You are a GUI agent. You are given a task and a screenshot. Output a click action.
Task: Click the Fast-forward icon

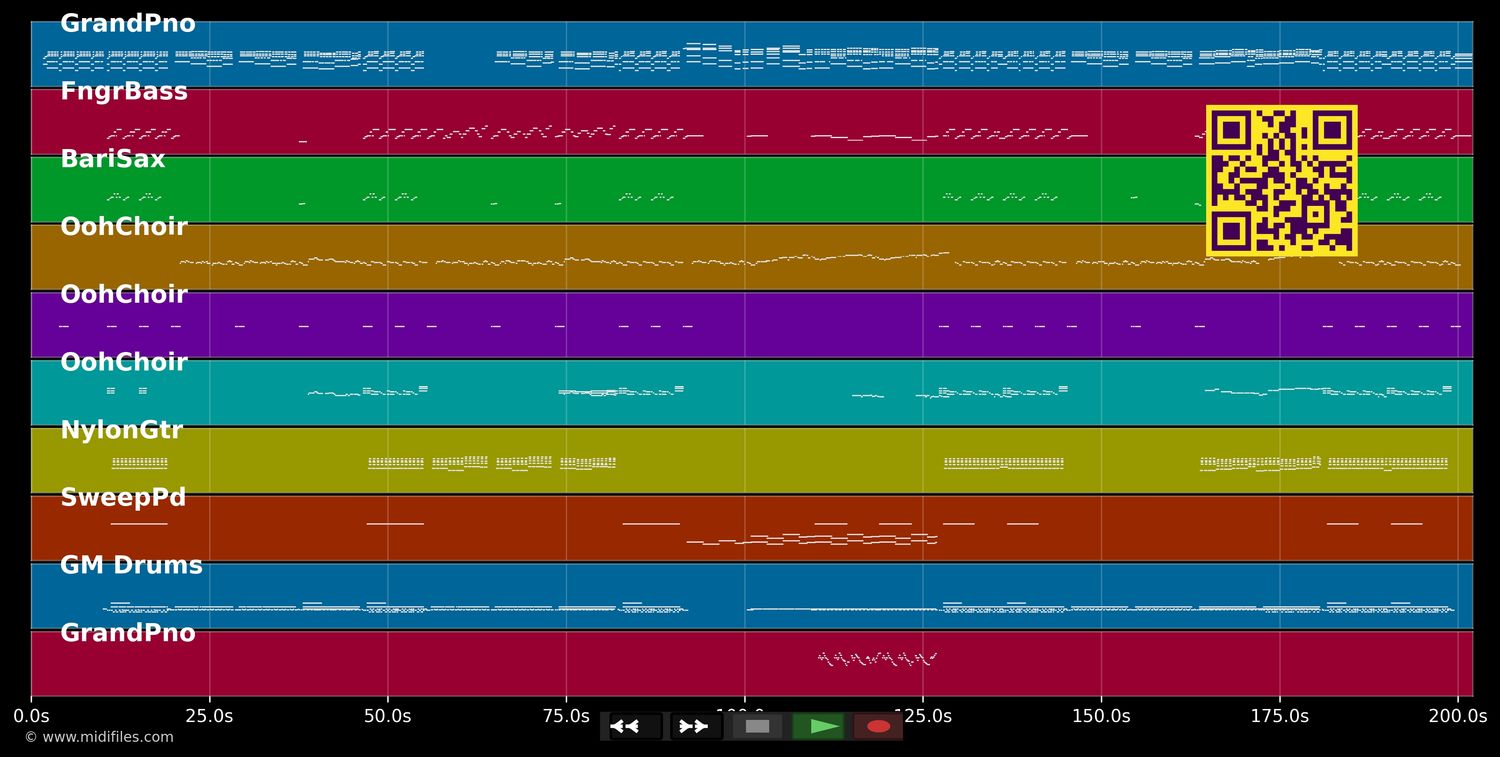point(694,726)
